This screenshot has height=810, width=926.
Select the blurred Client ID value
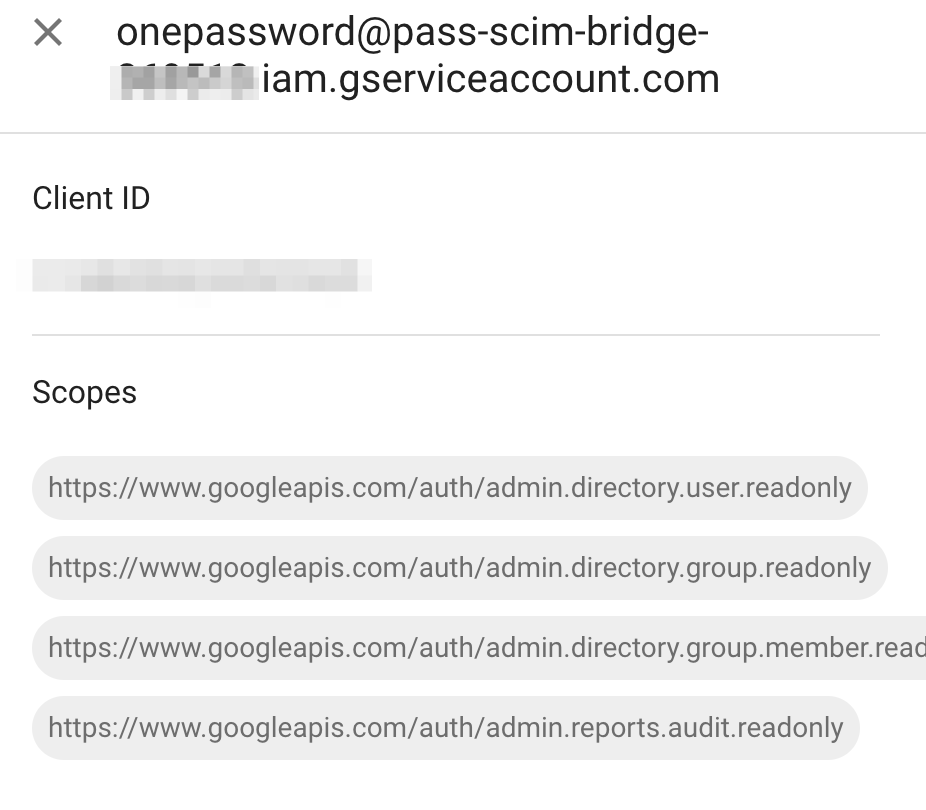(201, 275)
